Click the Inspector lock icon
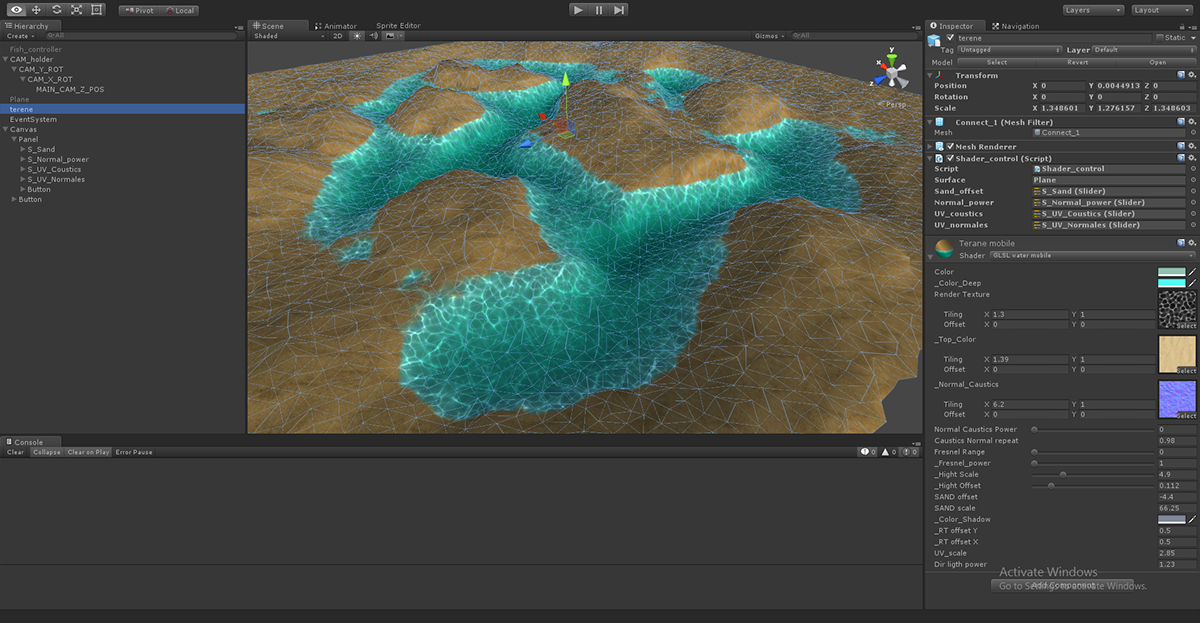 pyautogui.click(x=1183, y=26)
